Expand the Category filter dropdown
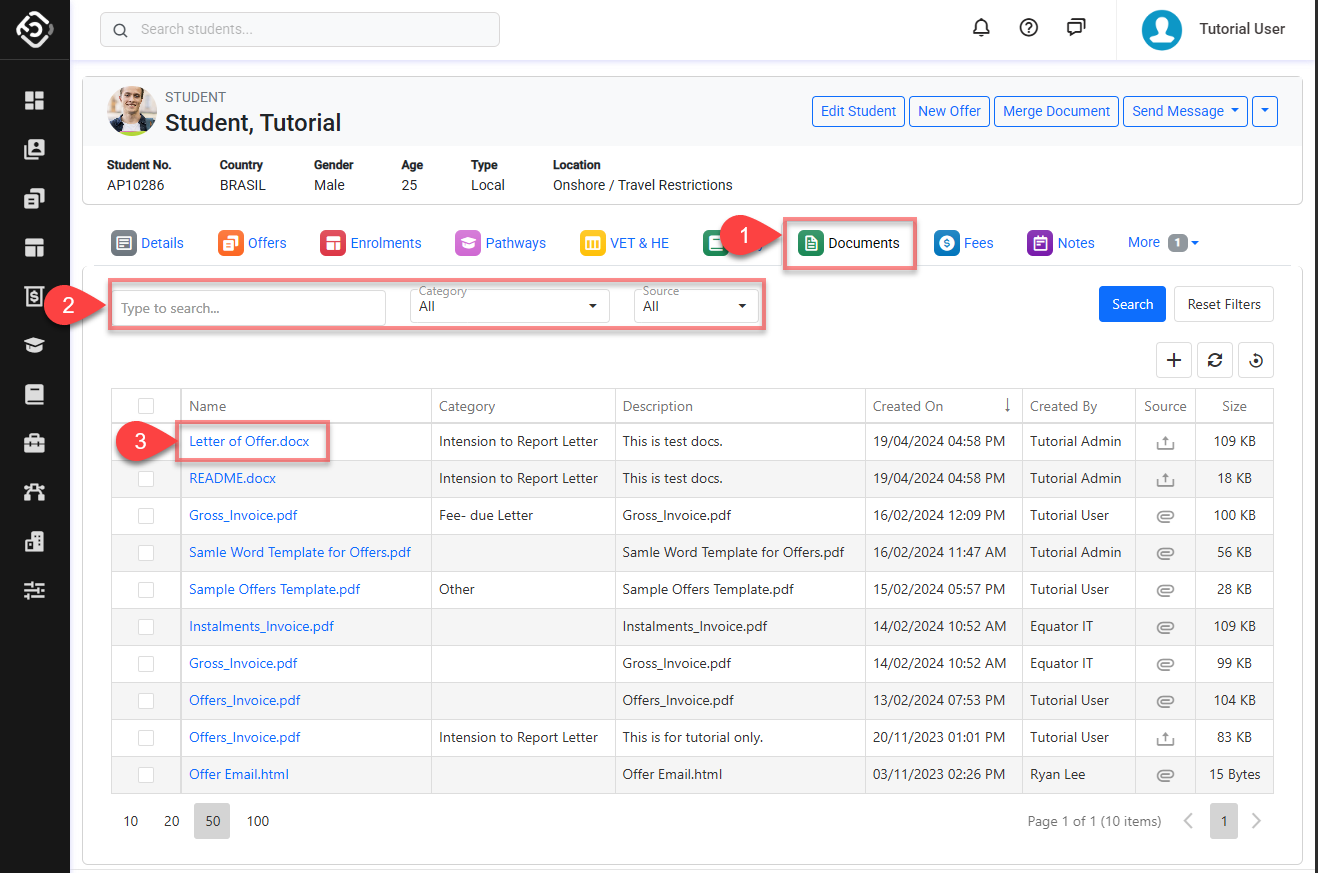Viewport: 1318px width, 873px height. coord(509,306)
